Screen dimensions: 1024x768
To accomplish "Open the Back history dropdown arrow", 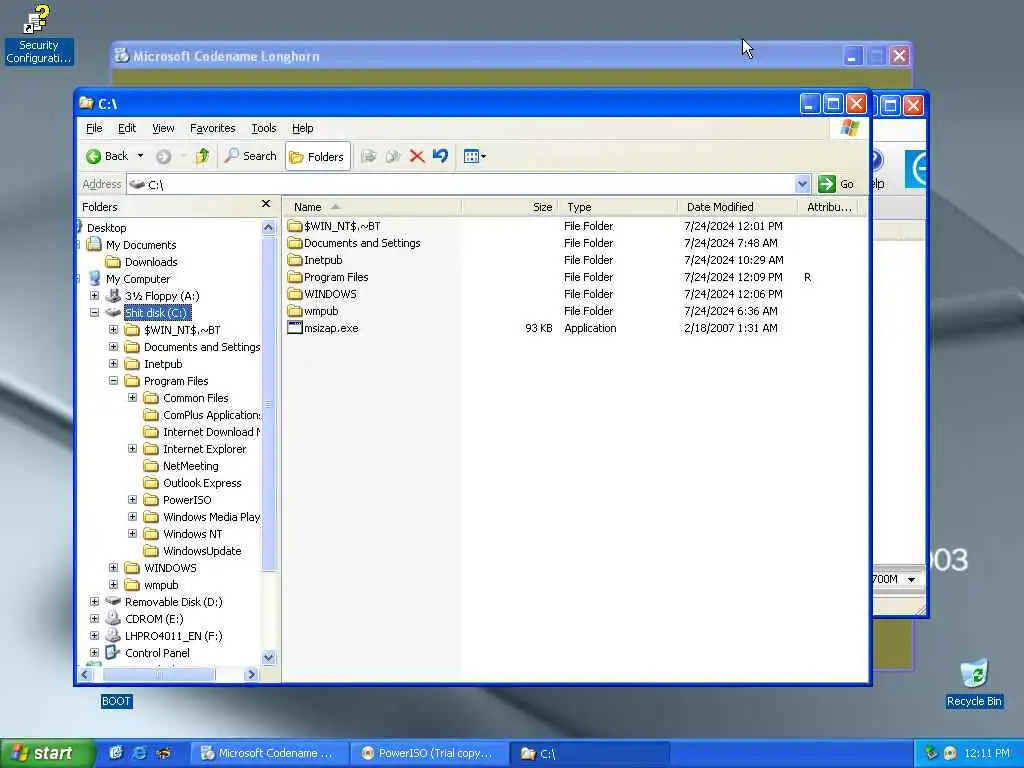I will pos(140,156).
